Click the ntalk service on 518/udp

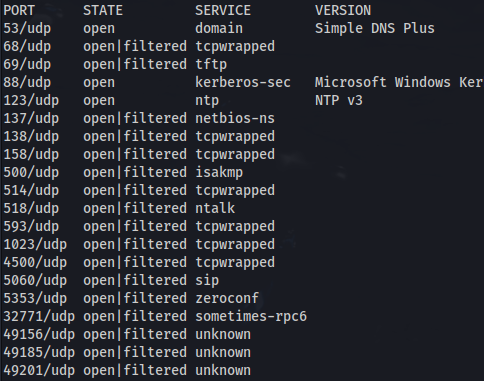point(215,208)
